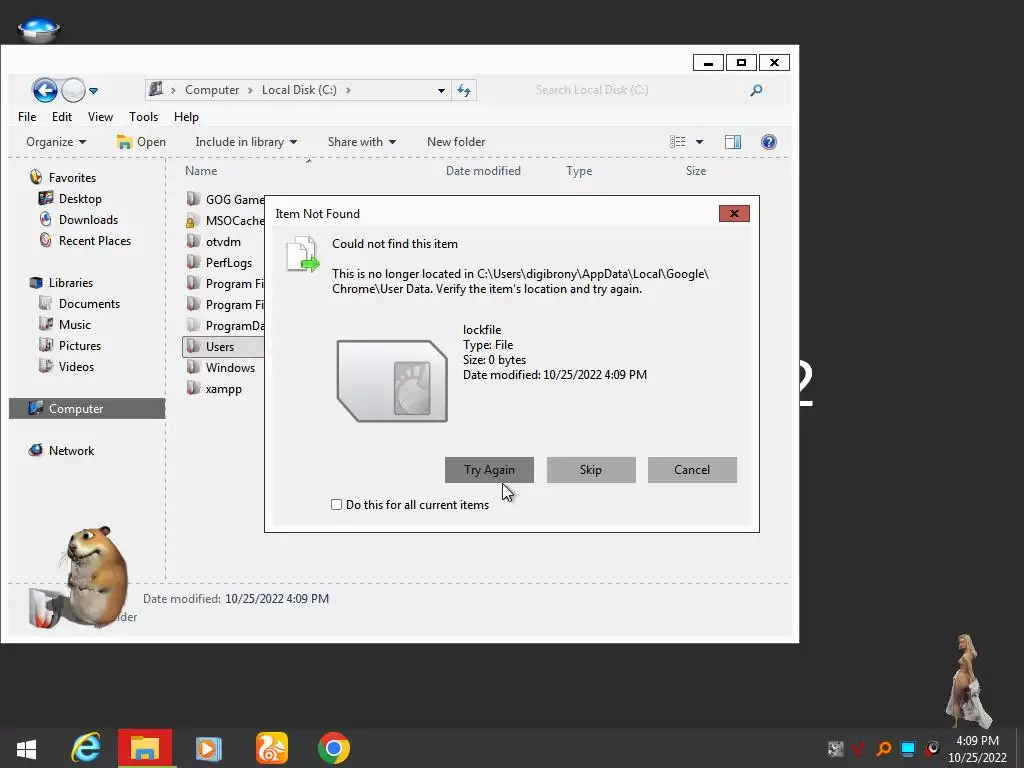Open the Edit menu

[x=61, y=117]
